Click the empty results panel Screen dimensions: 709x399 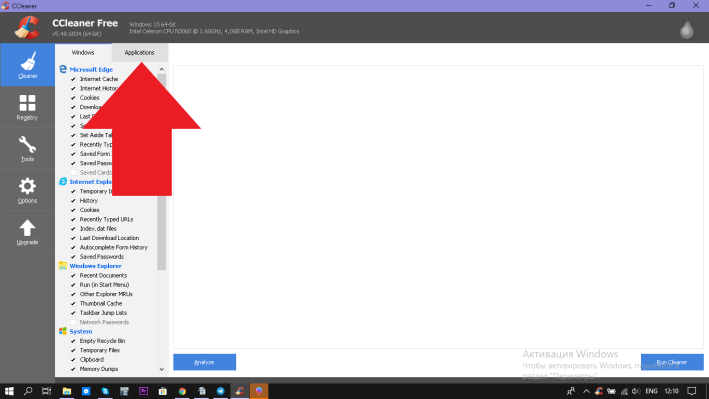pyautogui.click(x=438, y=207)
